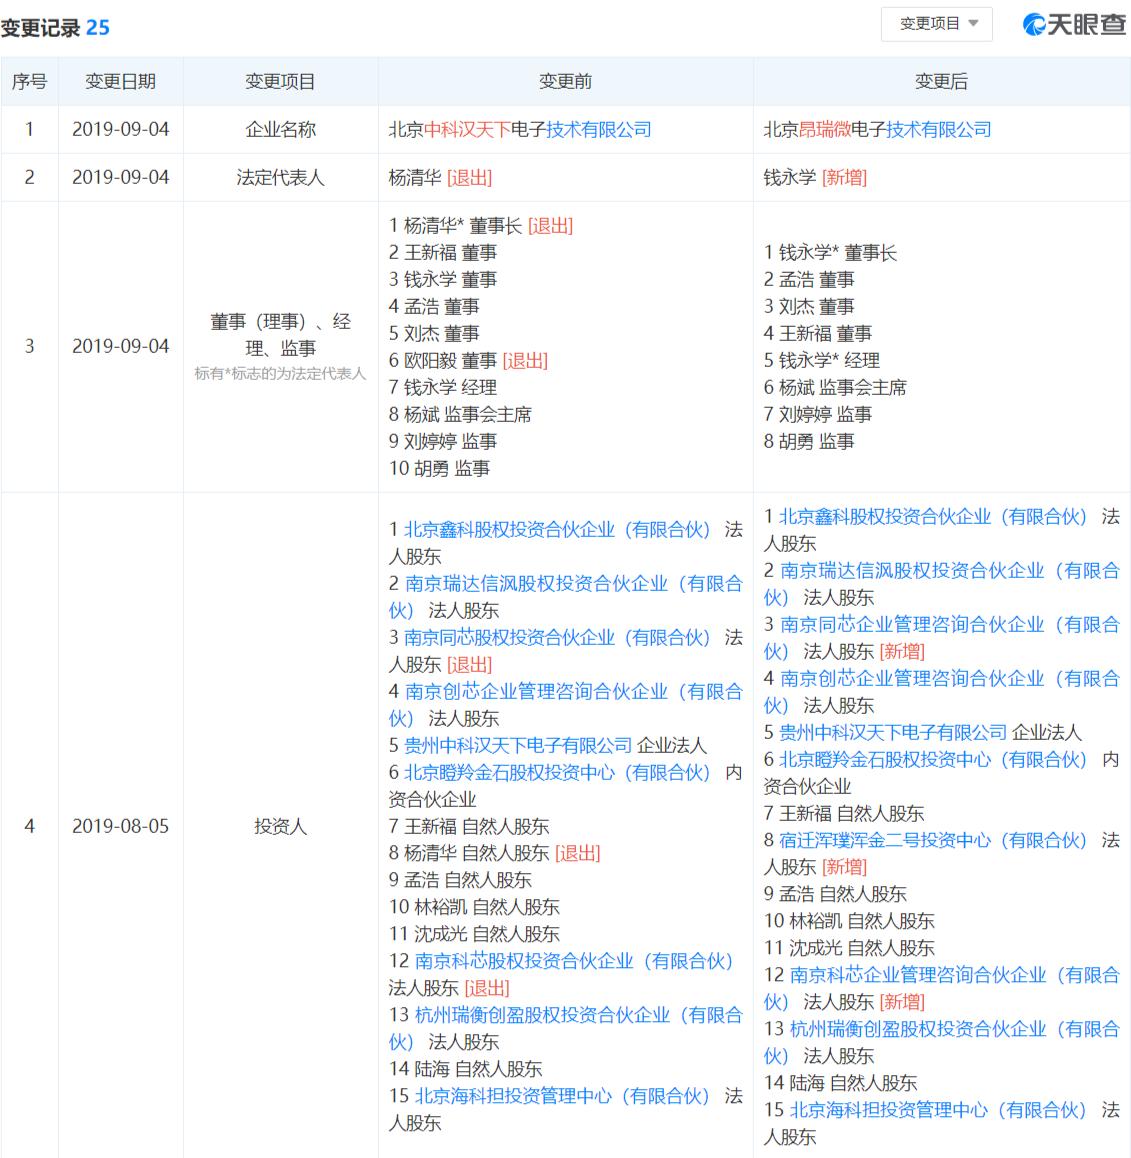Click 杨清华 自然人股东 [退出] entry
This screenshot has width=1131, height=1158.
494,853
